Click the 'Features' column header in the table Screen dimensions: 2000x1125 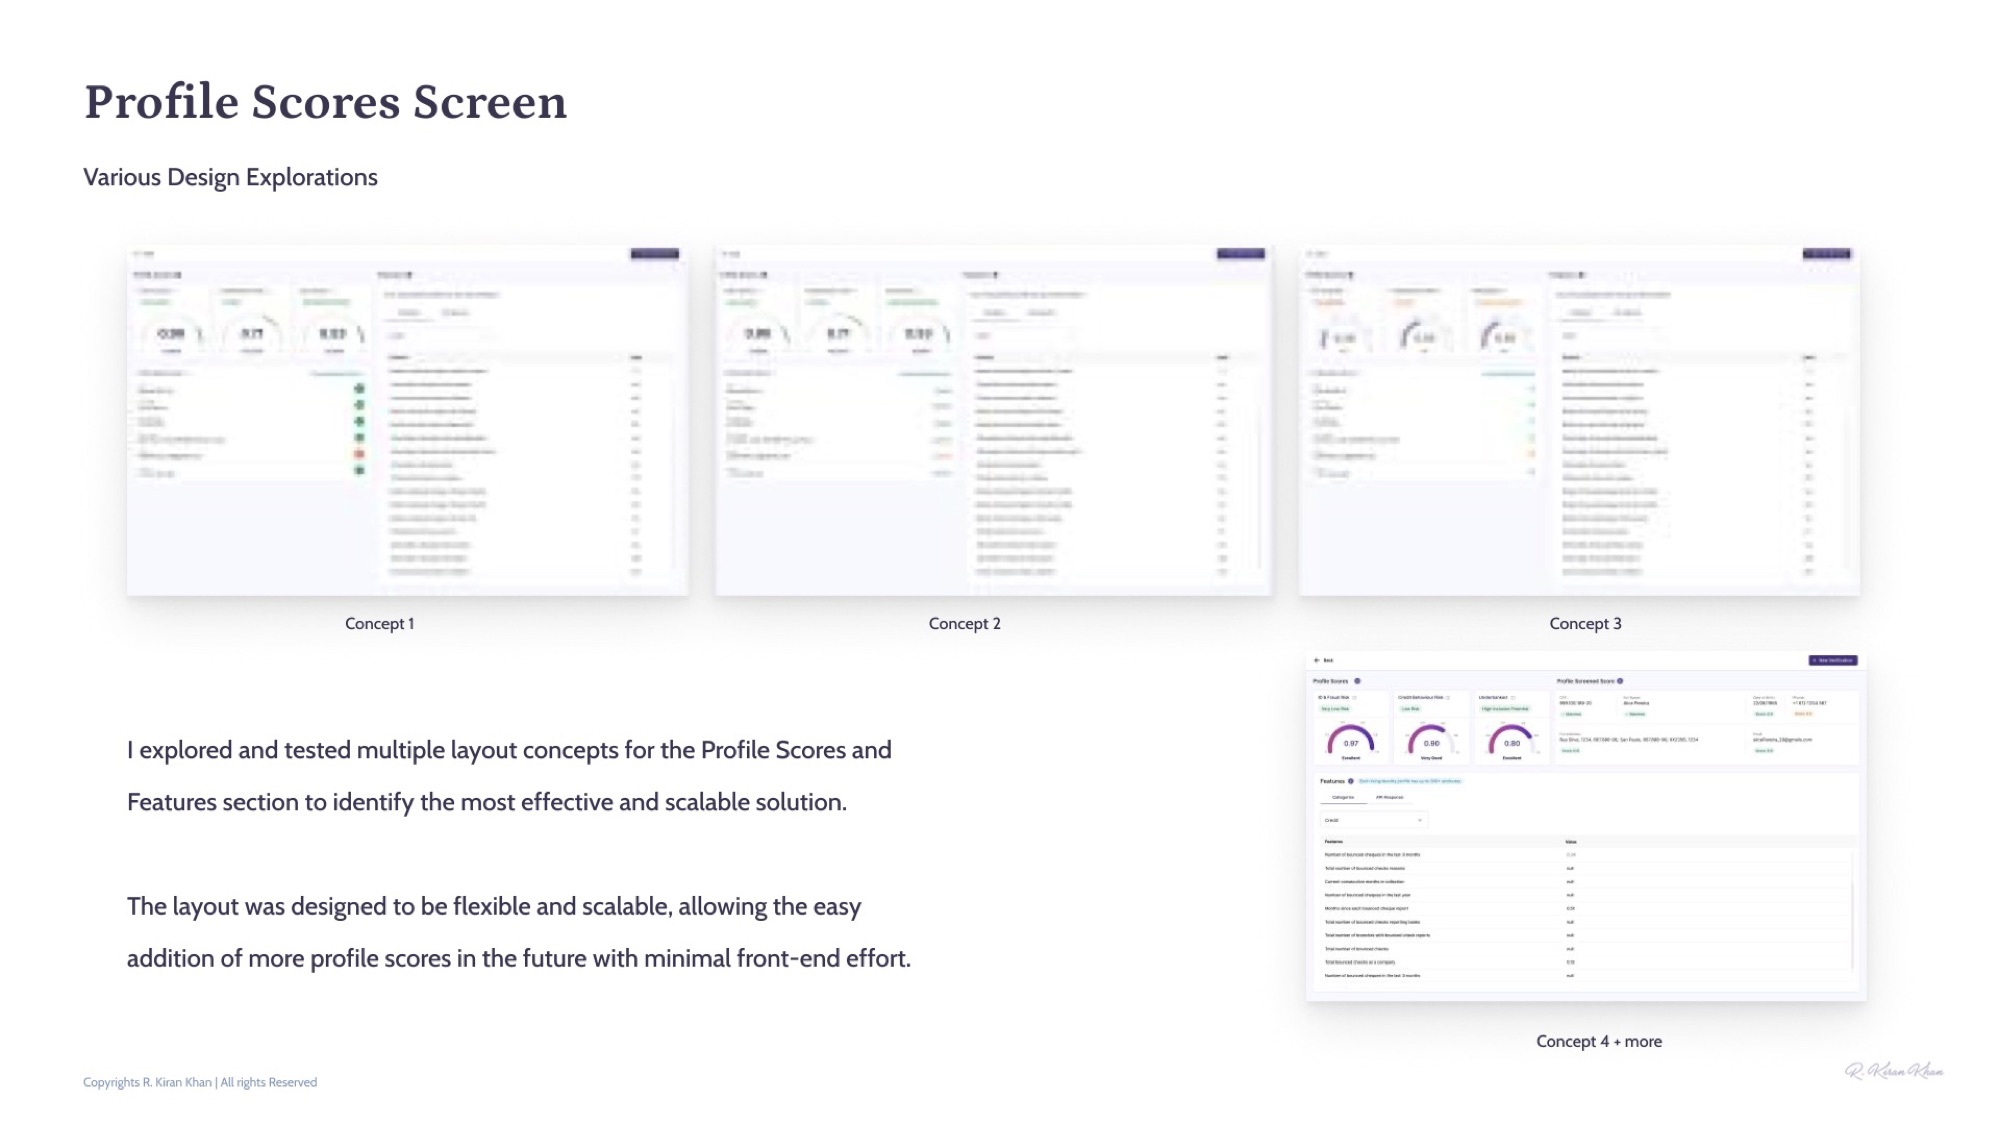(1333, 842)
